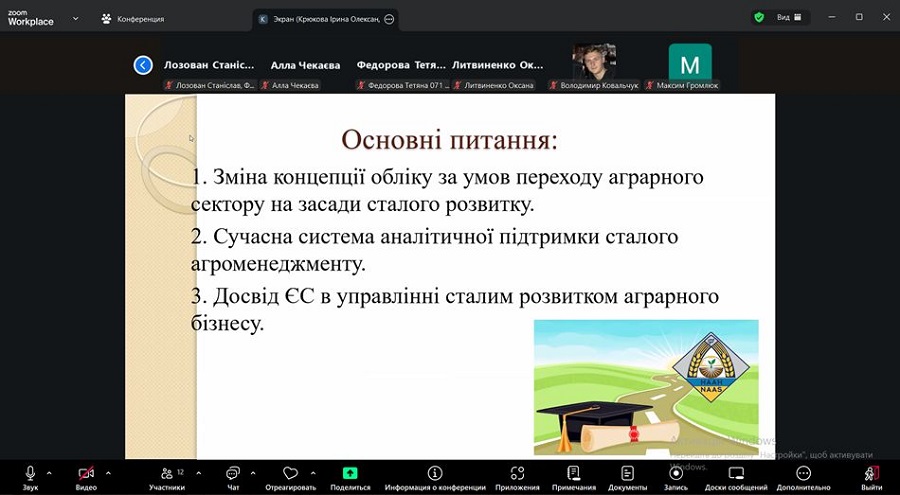Open the Участники participants panel
This screenshot has height=495, width=900.
pos(167,474)
